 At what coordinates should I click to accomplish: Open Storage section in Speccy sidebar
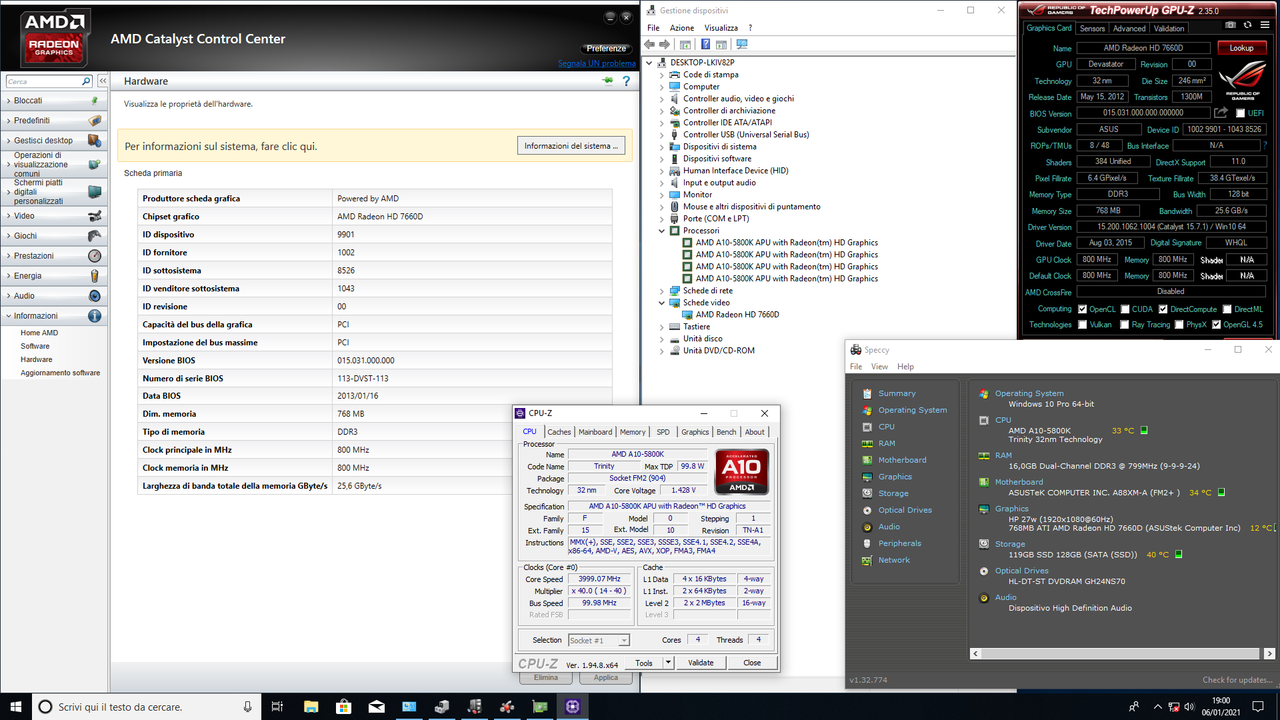click(893, 493)
